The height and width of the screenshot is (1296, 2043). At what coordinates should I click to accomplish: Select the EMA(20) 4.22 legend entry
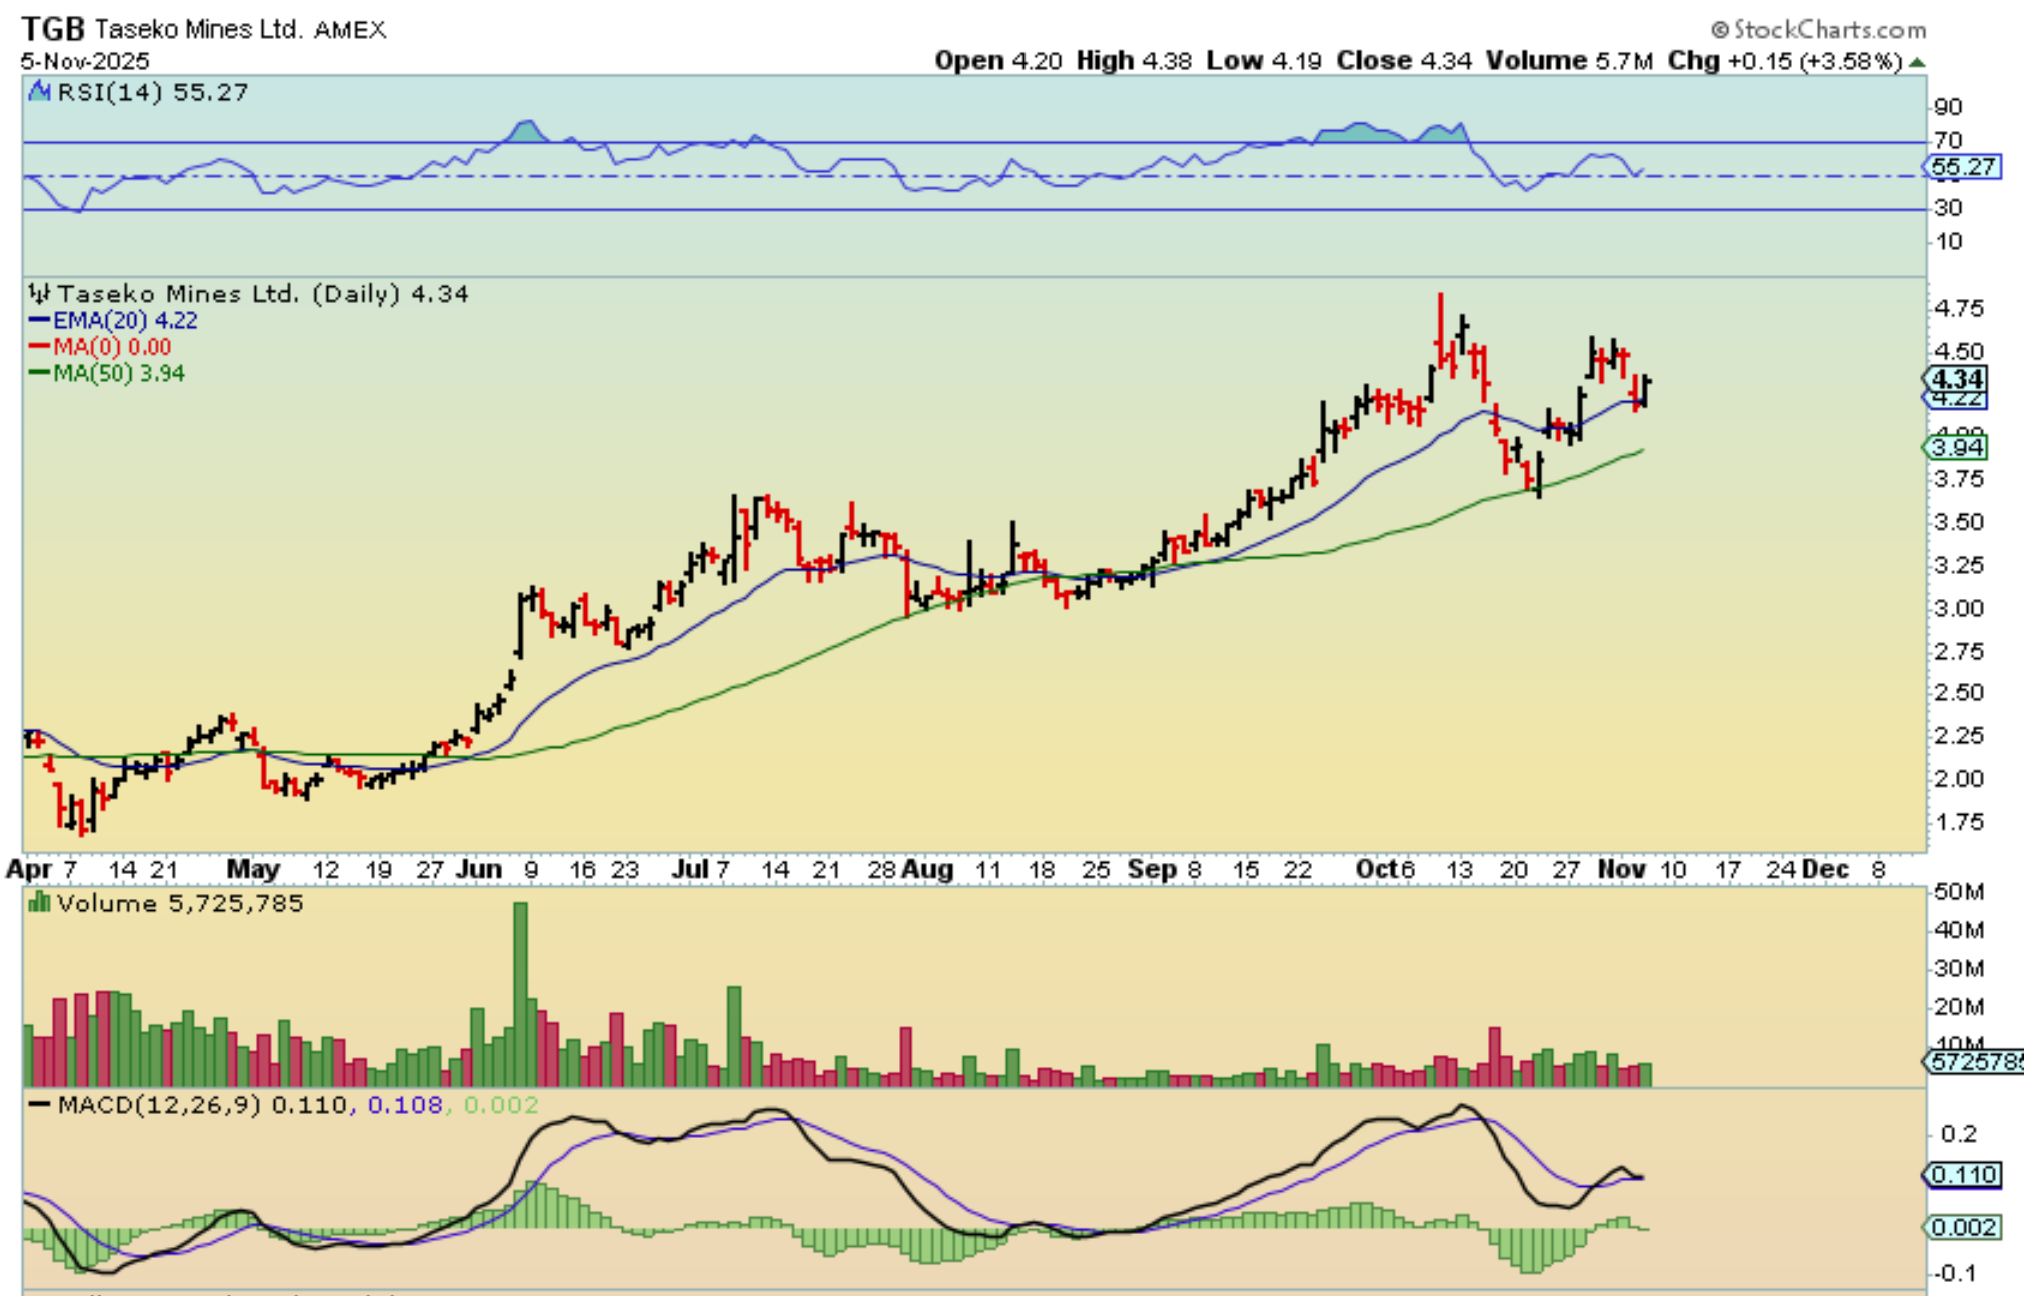tap(113, 321)
